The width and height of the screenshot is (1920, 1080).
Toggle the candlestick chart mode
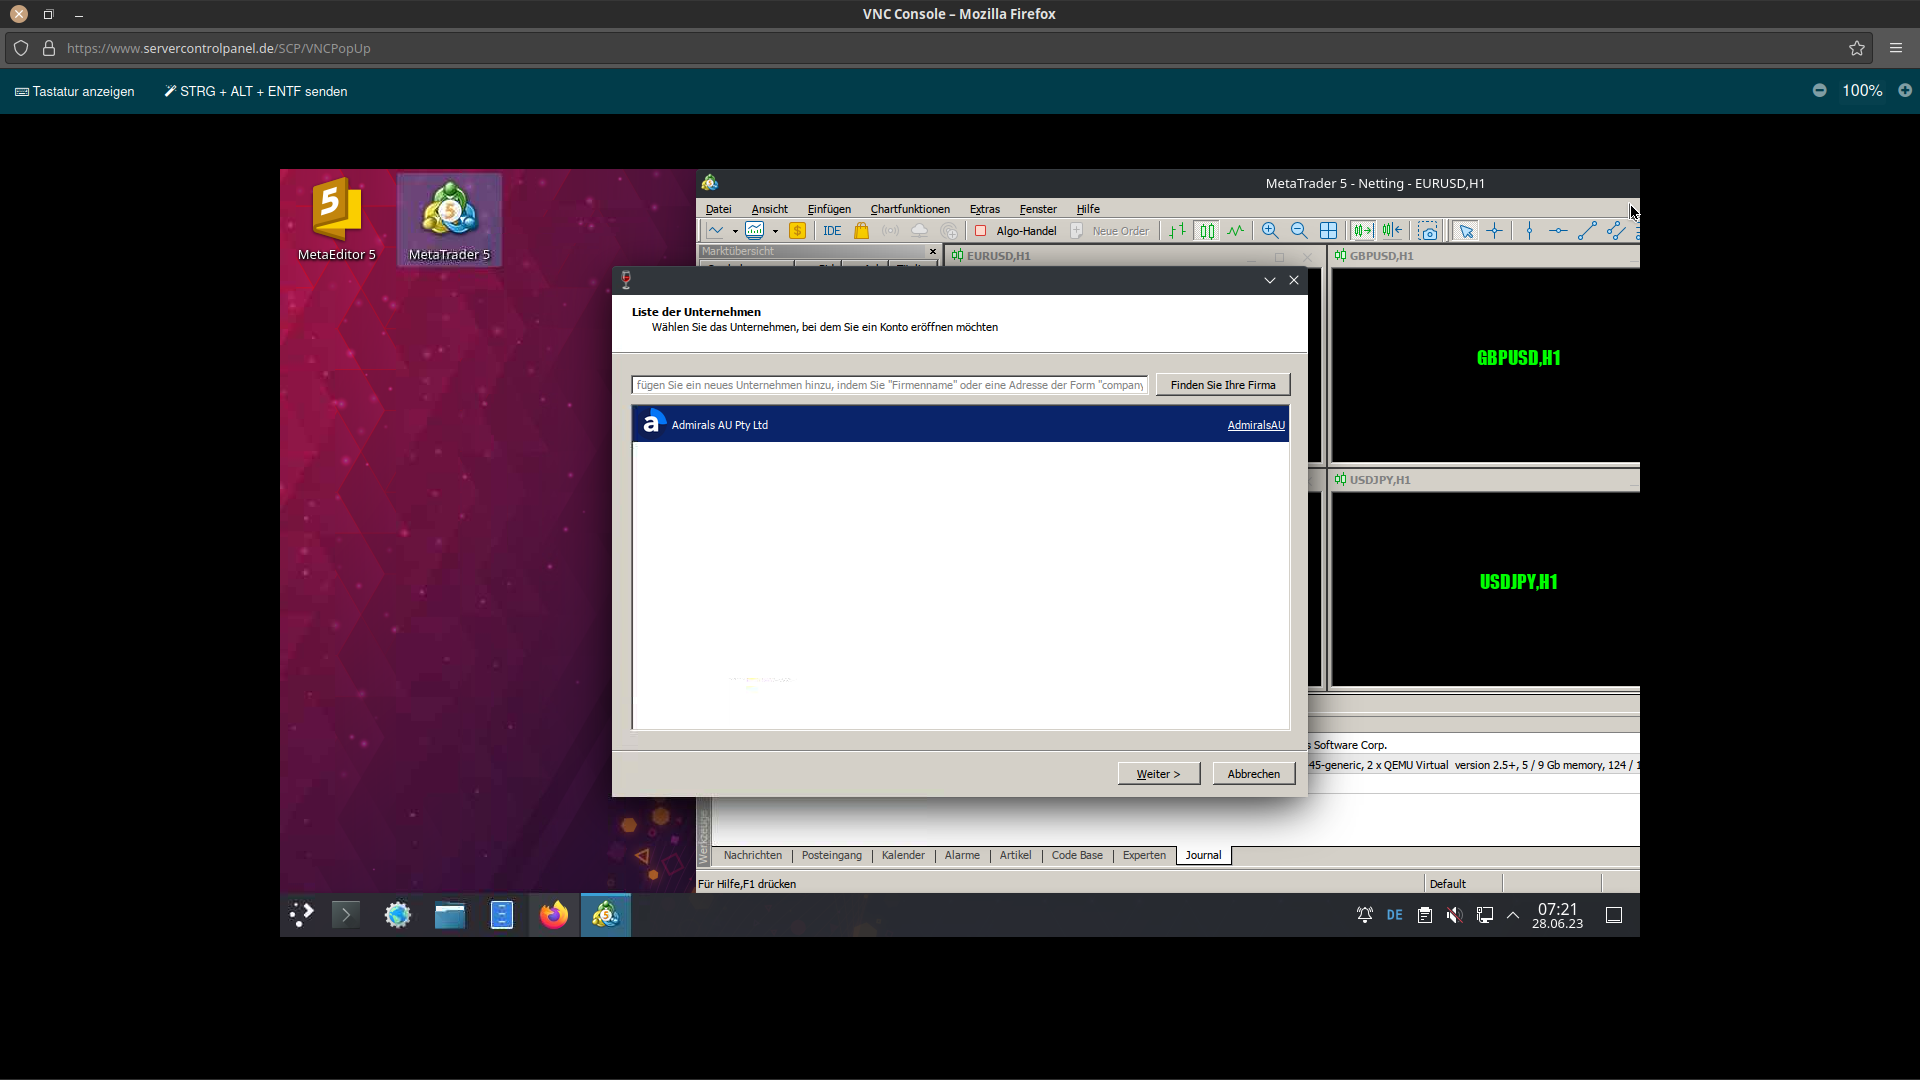1207,231
